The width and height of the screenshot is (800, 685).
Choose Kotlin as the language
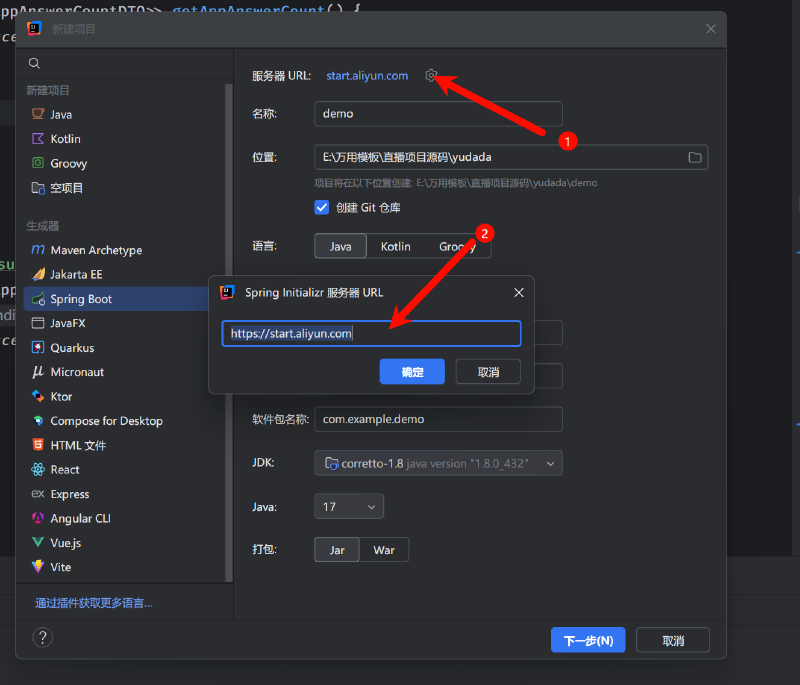click(x=395, y=246)
